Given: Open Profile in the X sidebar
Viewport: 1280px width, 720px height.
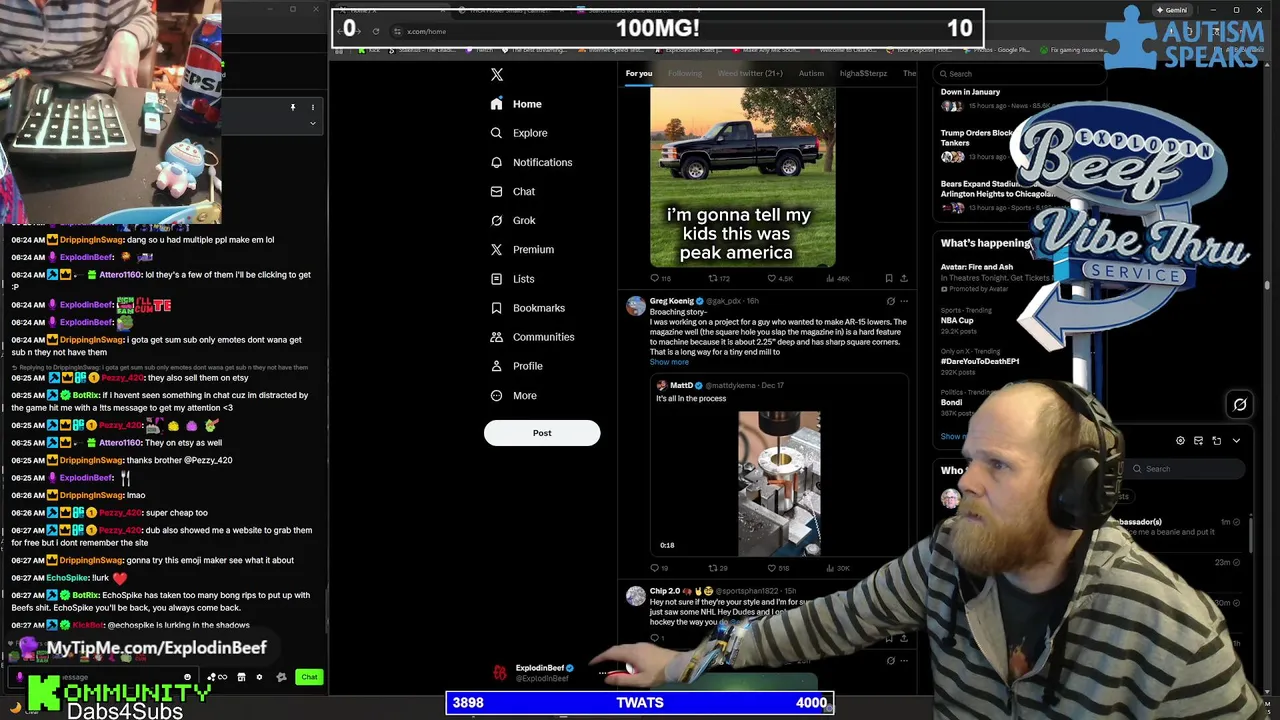Looking at the screenshot, I should pos(516,366).
